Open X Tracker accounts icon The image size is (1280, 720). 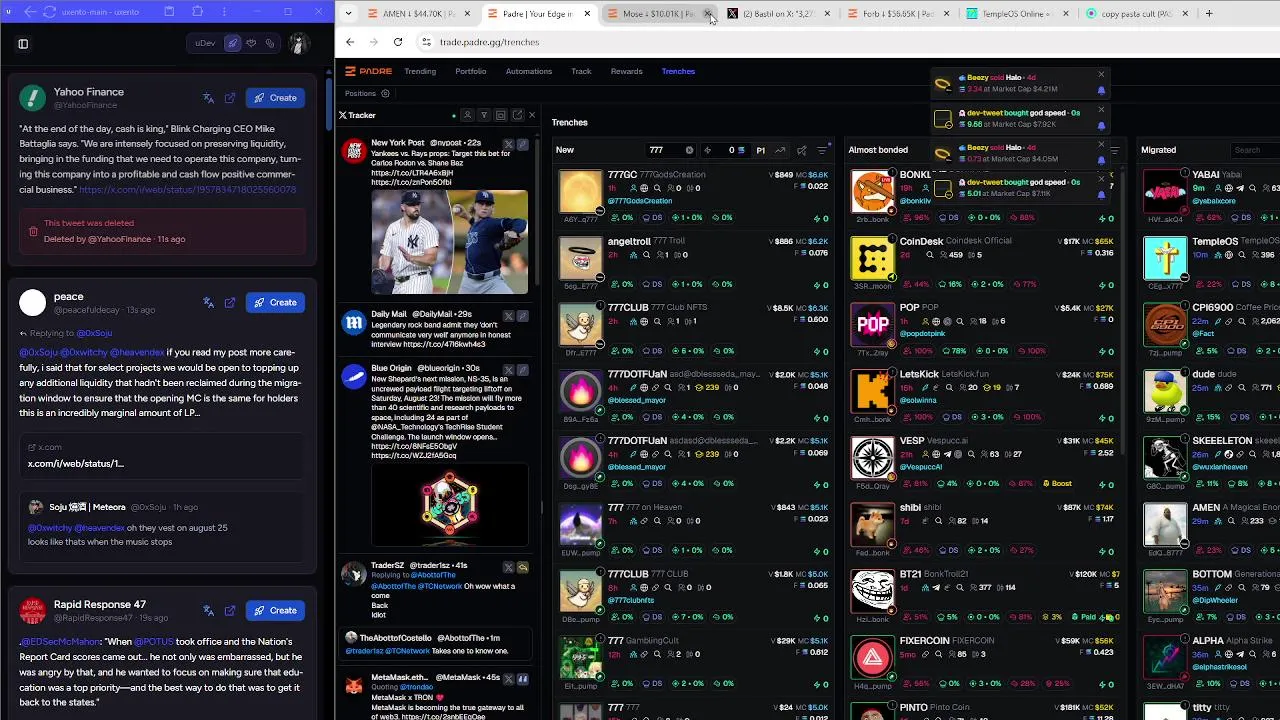pyautogui.click(x=467, y=115)
